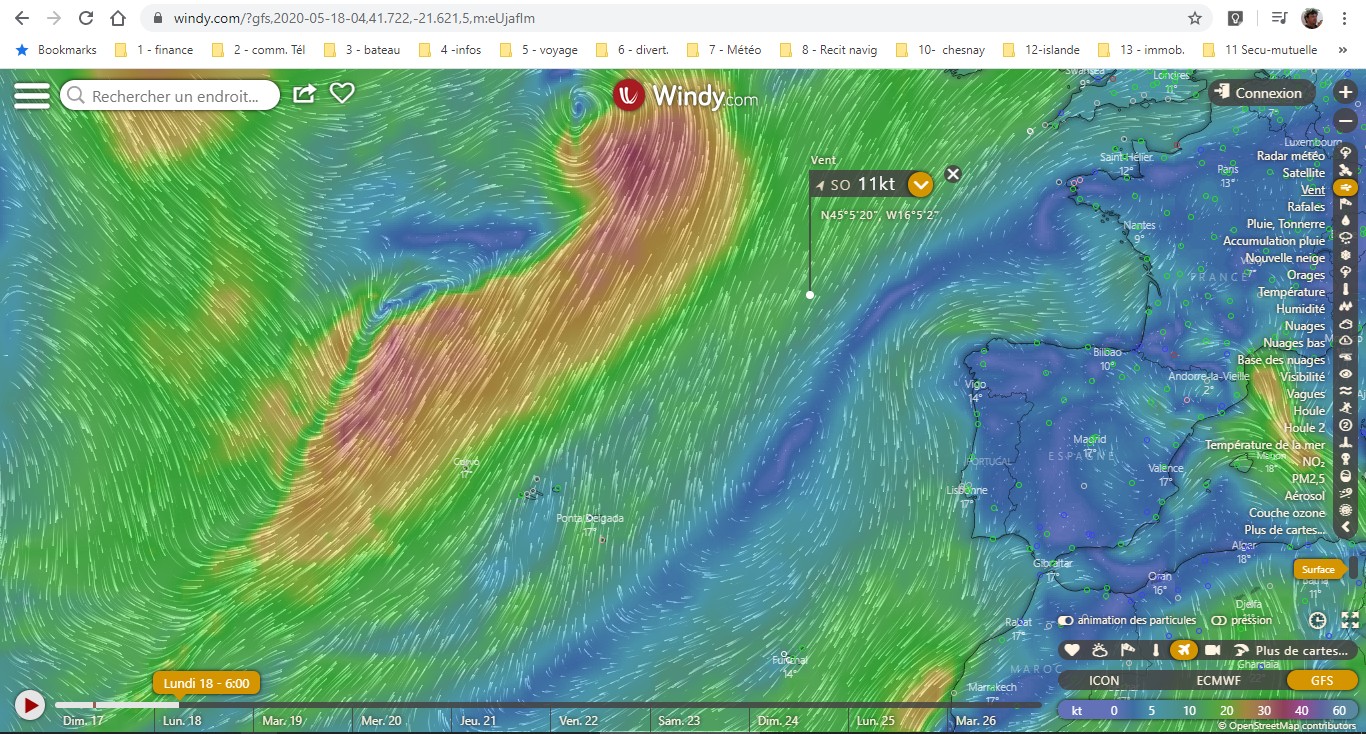Screen dimensions: 1366x734
Task: Toggle animation des particules switch
Action: click(1066, 620)
